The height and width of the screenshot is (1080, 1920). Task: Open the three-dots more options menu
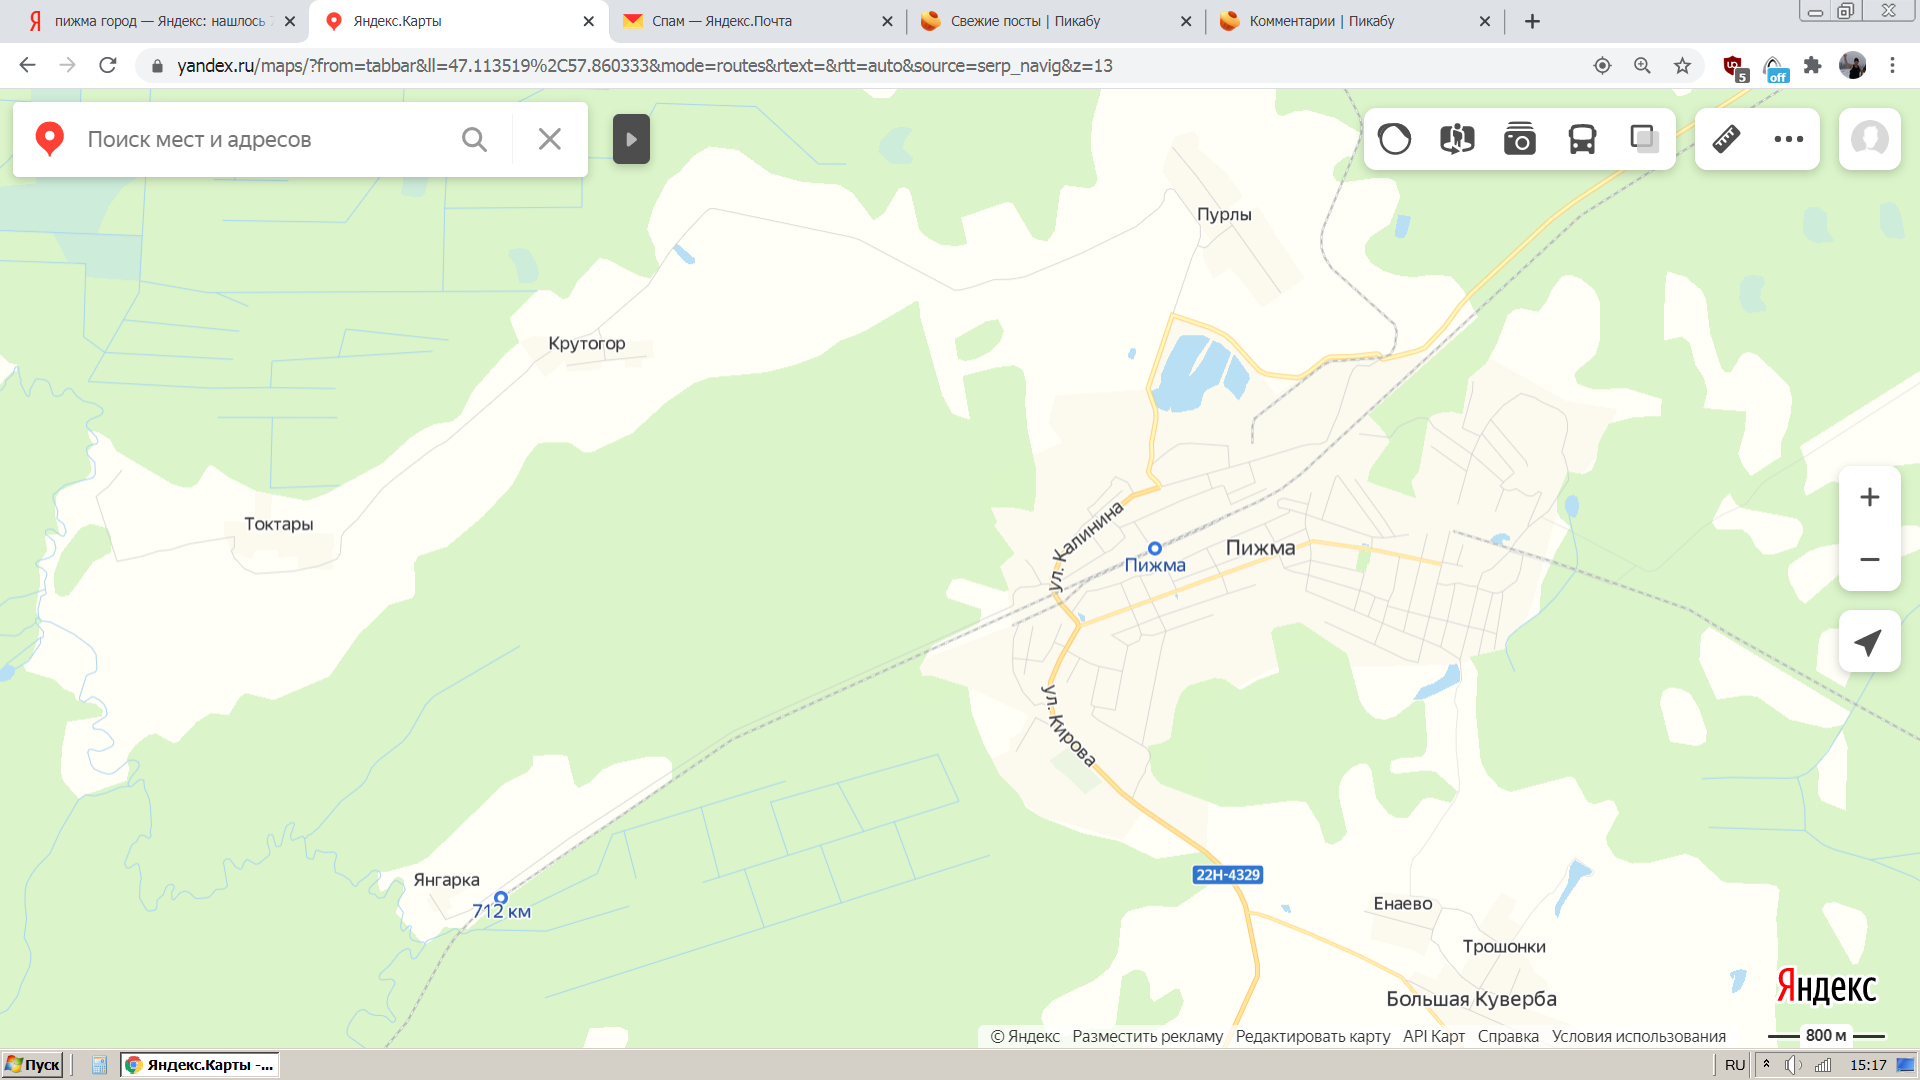(x=1788, y=139)
